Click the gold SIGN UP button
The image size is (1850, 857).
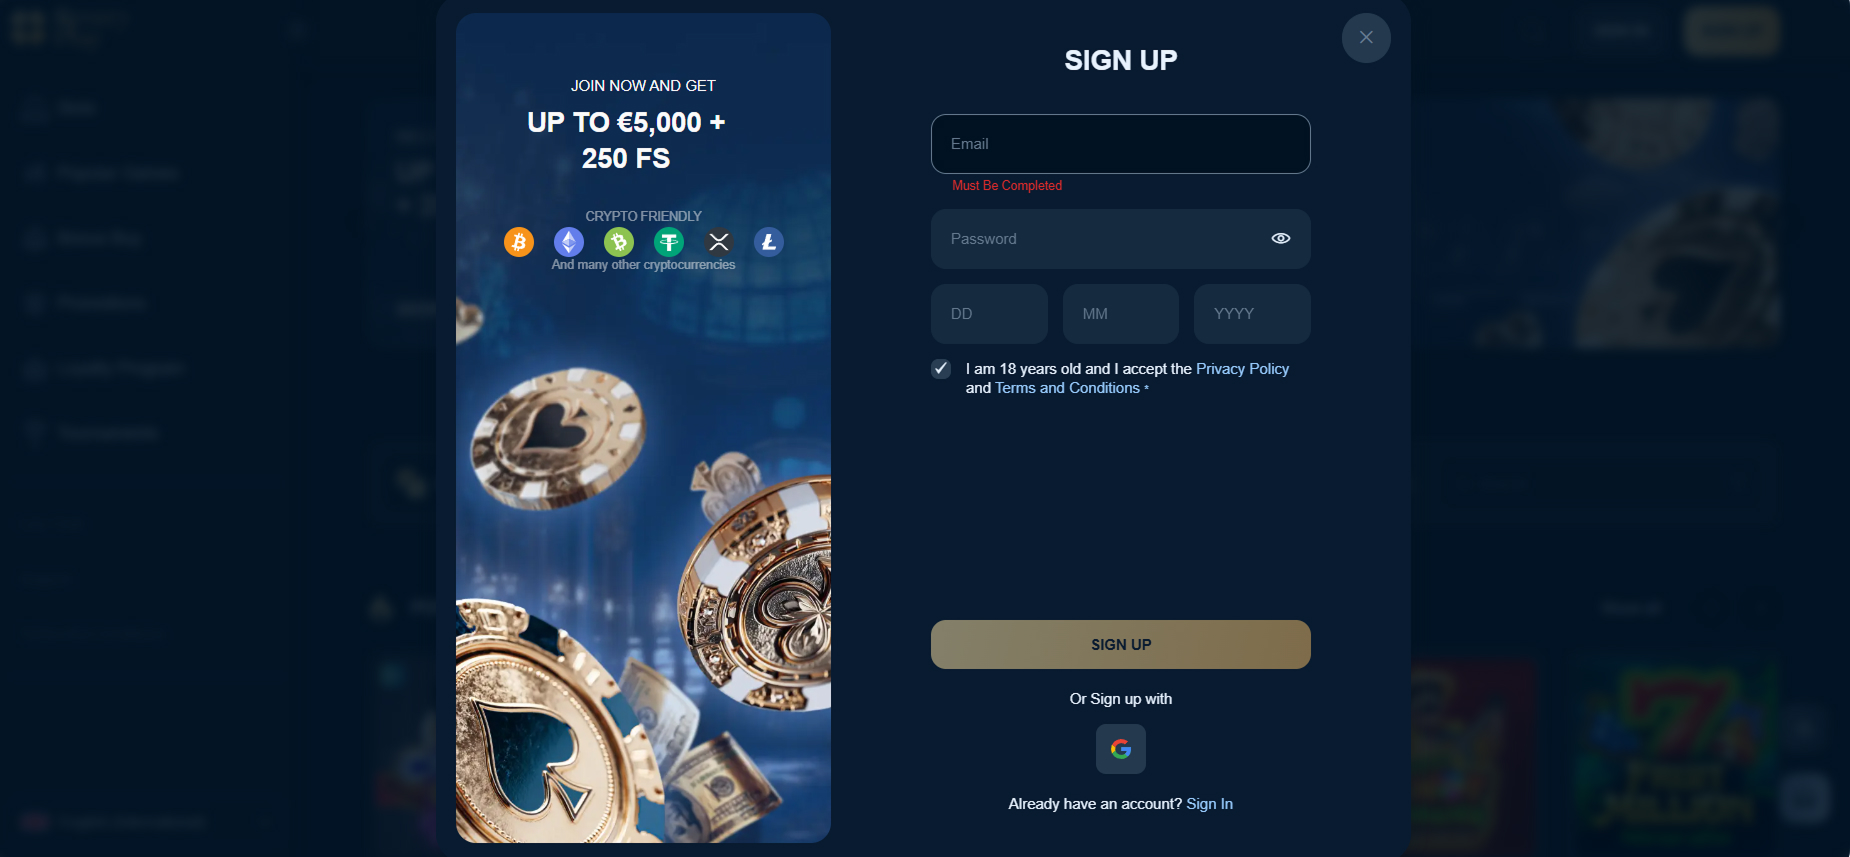[x=1121, y=645]
